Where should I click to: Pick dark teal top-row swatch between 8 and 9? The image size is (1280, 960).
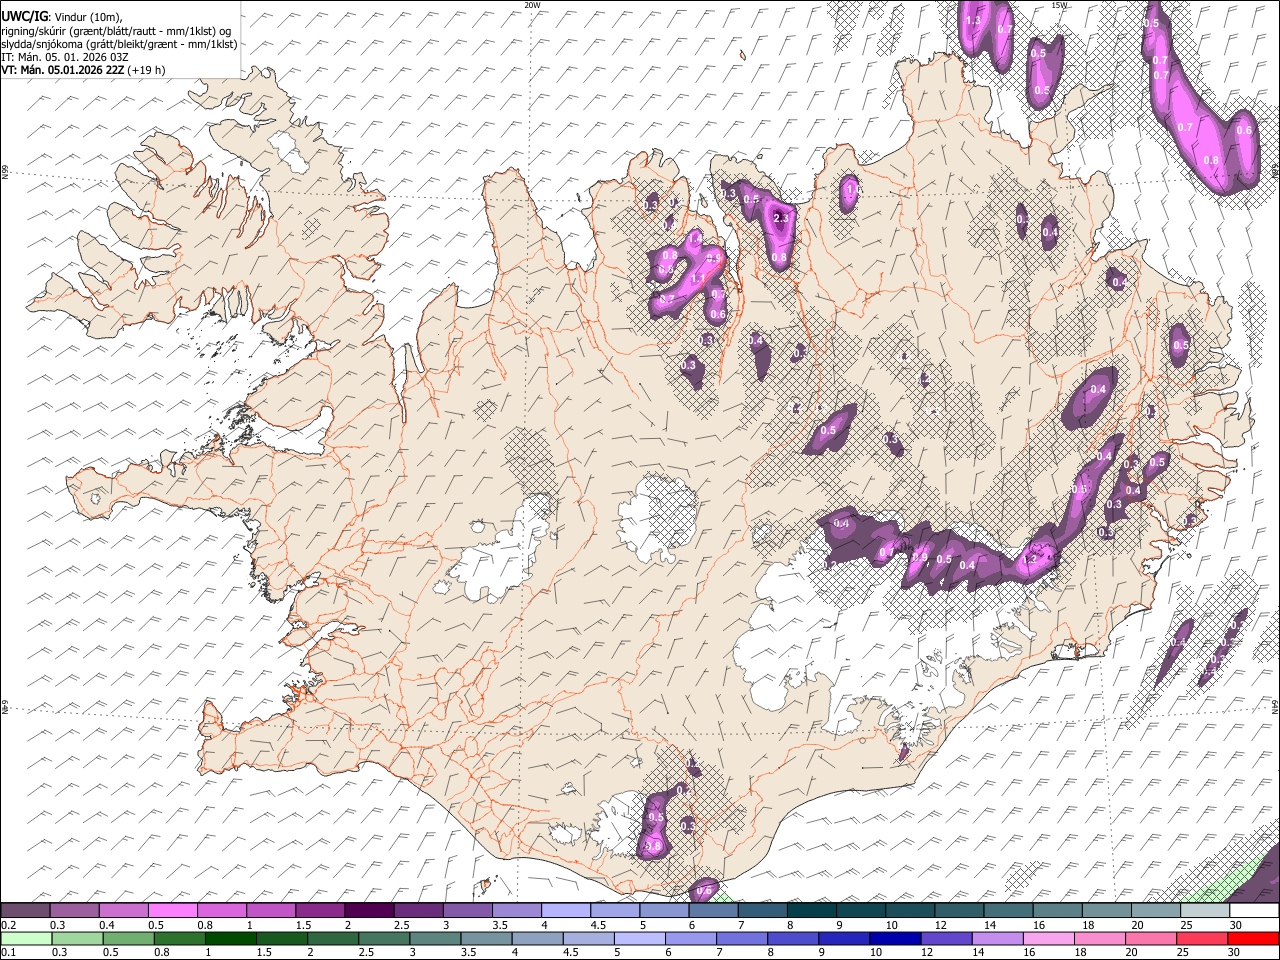tap(811, 911)
